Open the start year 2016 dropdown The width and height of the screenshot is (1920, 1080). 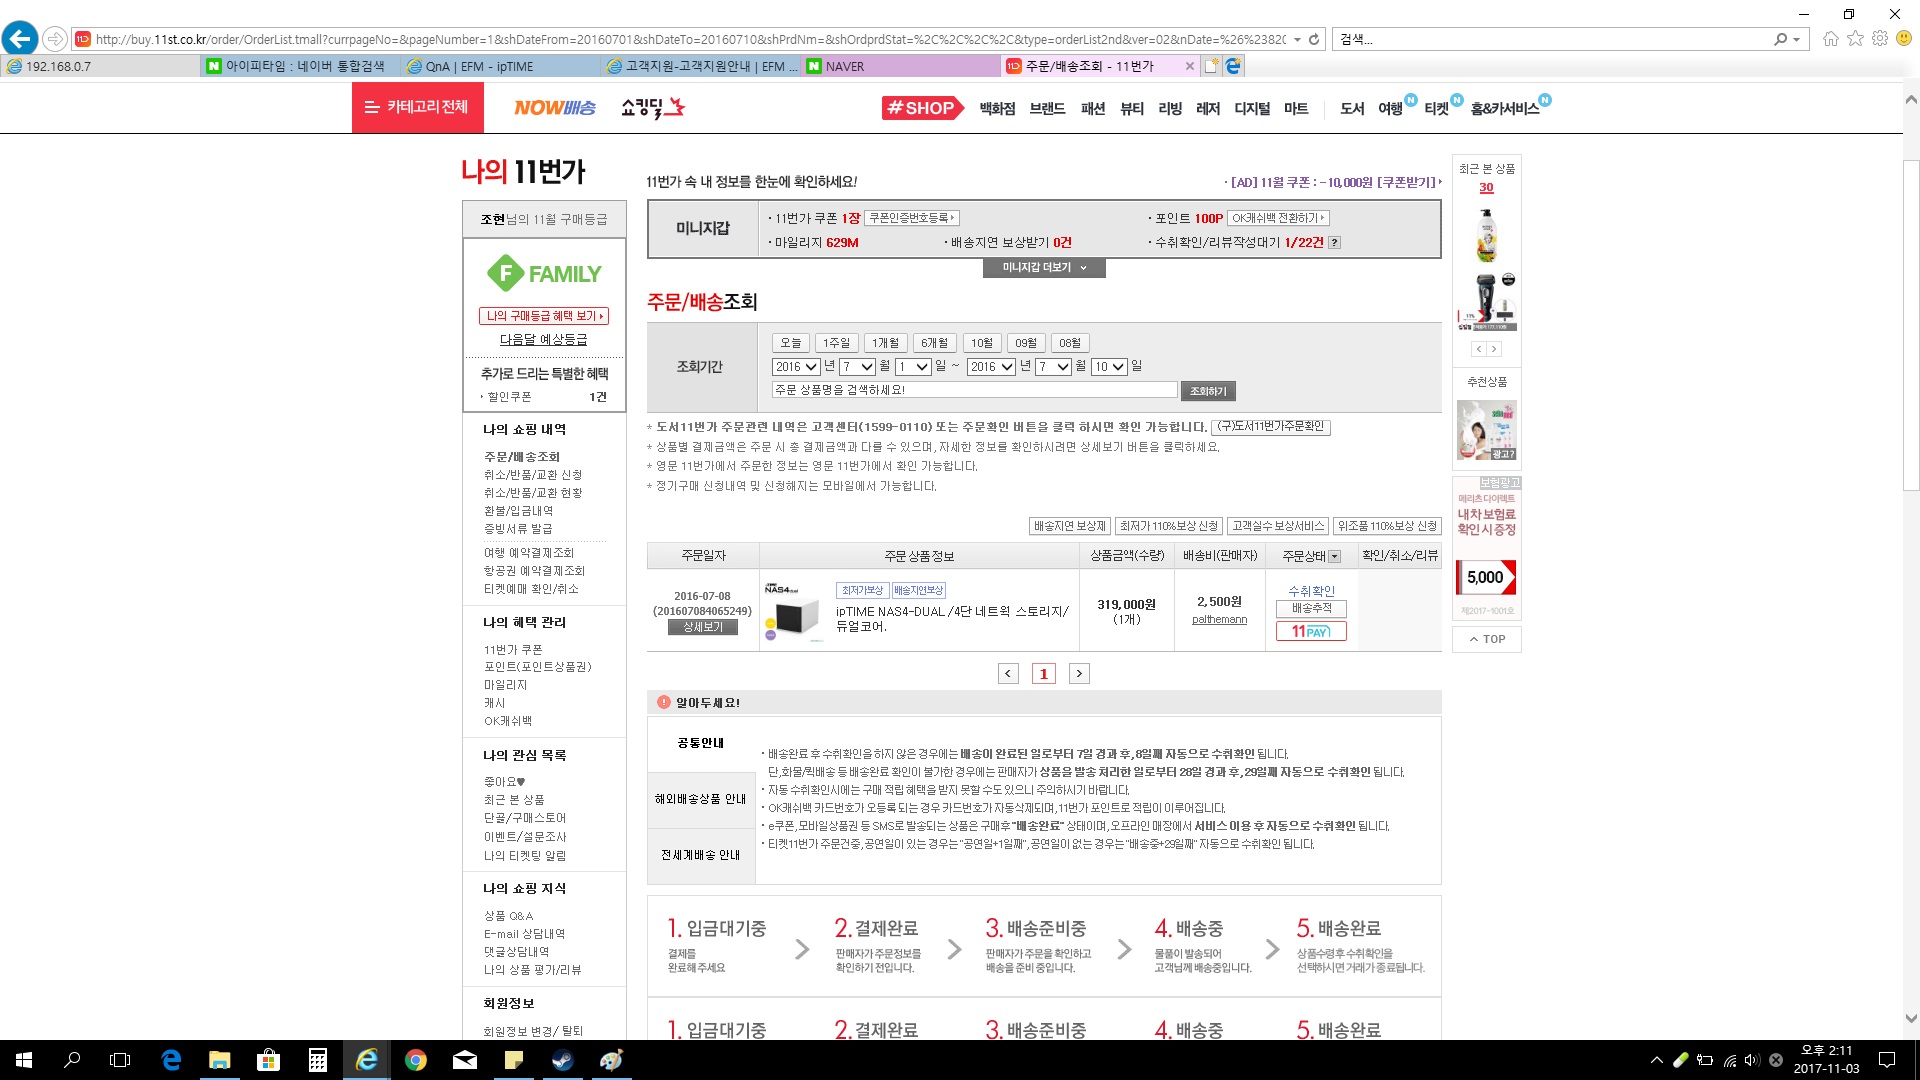(x=796, y=367)
